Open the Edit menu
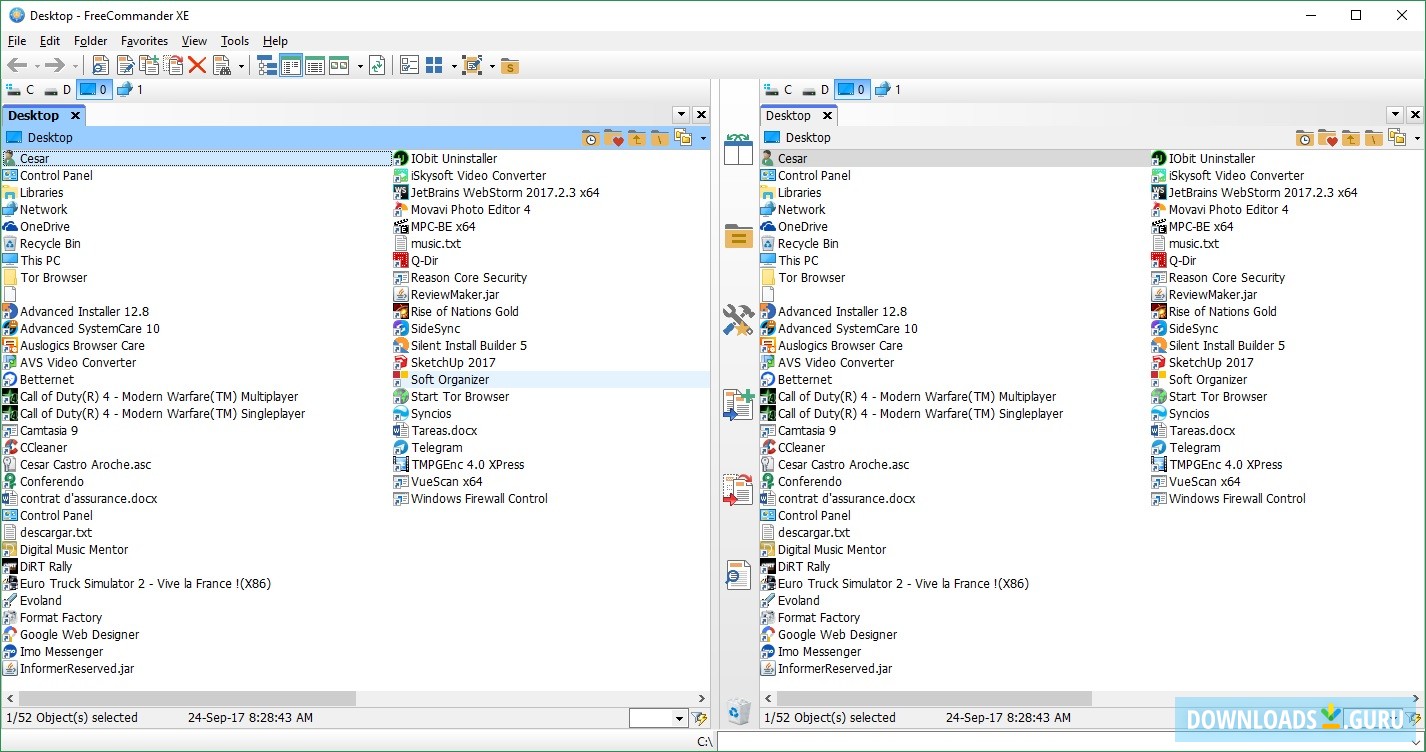The width and height of the screenshot is (1426, 752). pyautogui.click(x=50, y=41)
